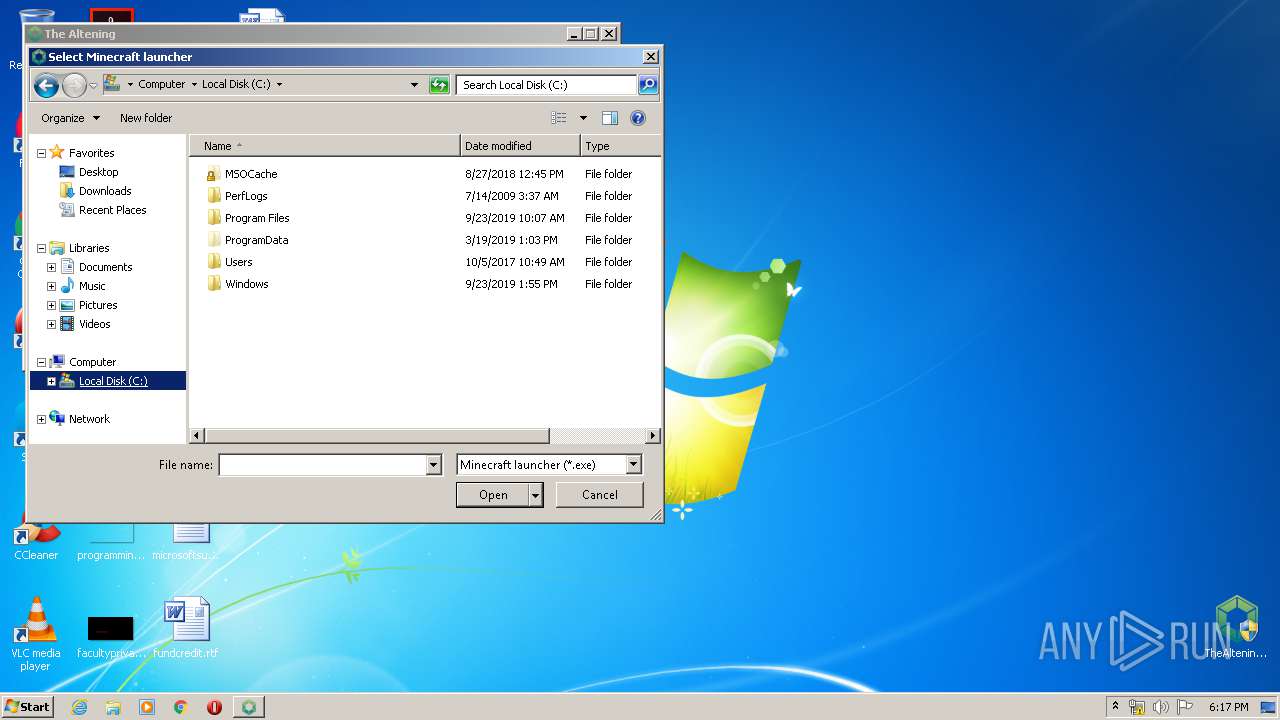Select the MSOCache folder icon
The height and width of the screenshot is (720, 1280).
pyautogui.click(x=213, y=174)
